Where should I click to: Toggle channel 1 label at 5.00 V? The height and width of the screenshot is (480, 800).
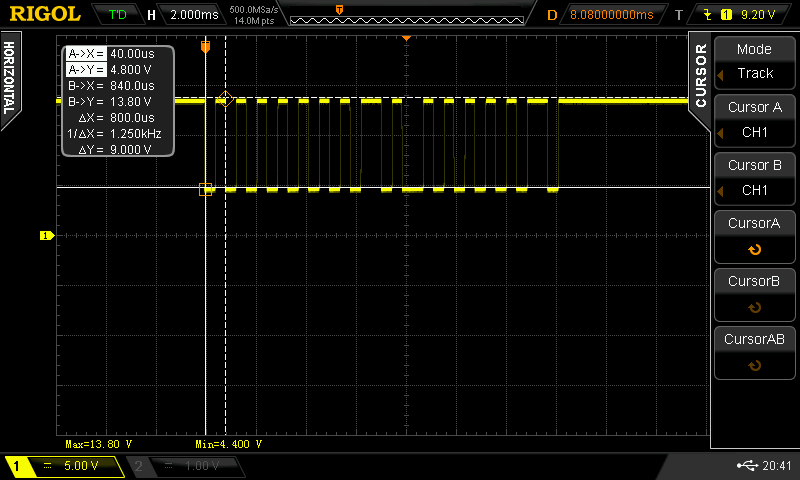click(x=64, y=466)
